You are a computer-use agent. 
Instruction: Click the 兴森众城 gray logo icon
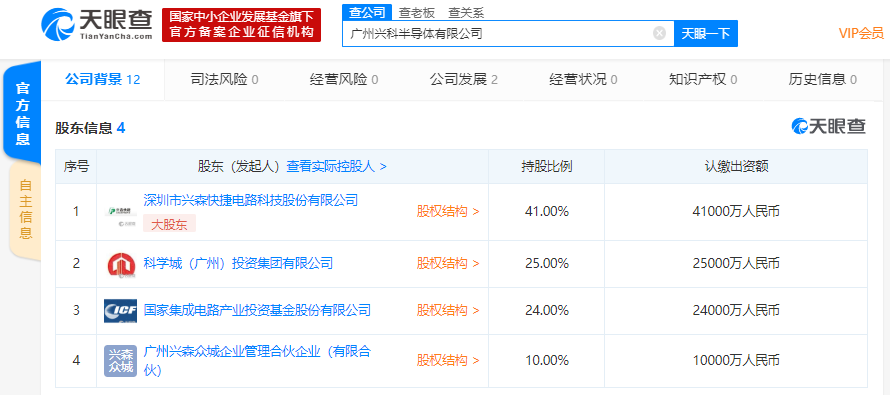120,361
